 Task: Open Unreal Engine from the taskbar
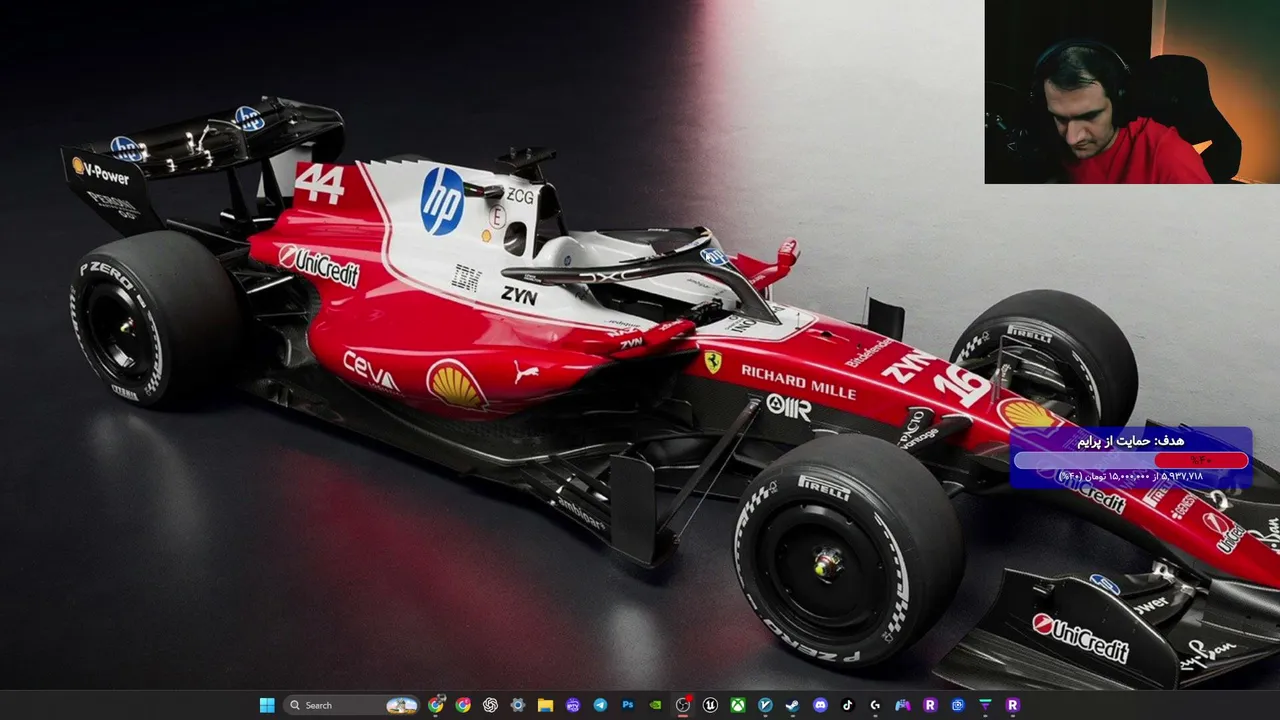point(710,705)
